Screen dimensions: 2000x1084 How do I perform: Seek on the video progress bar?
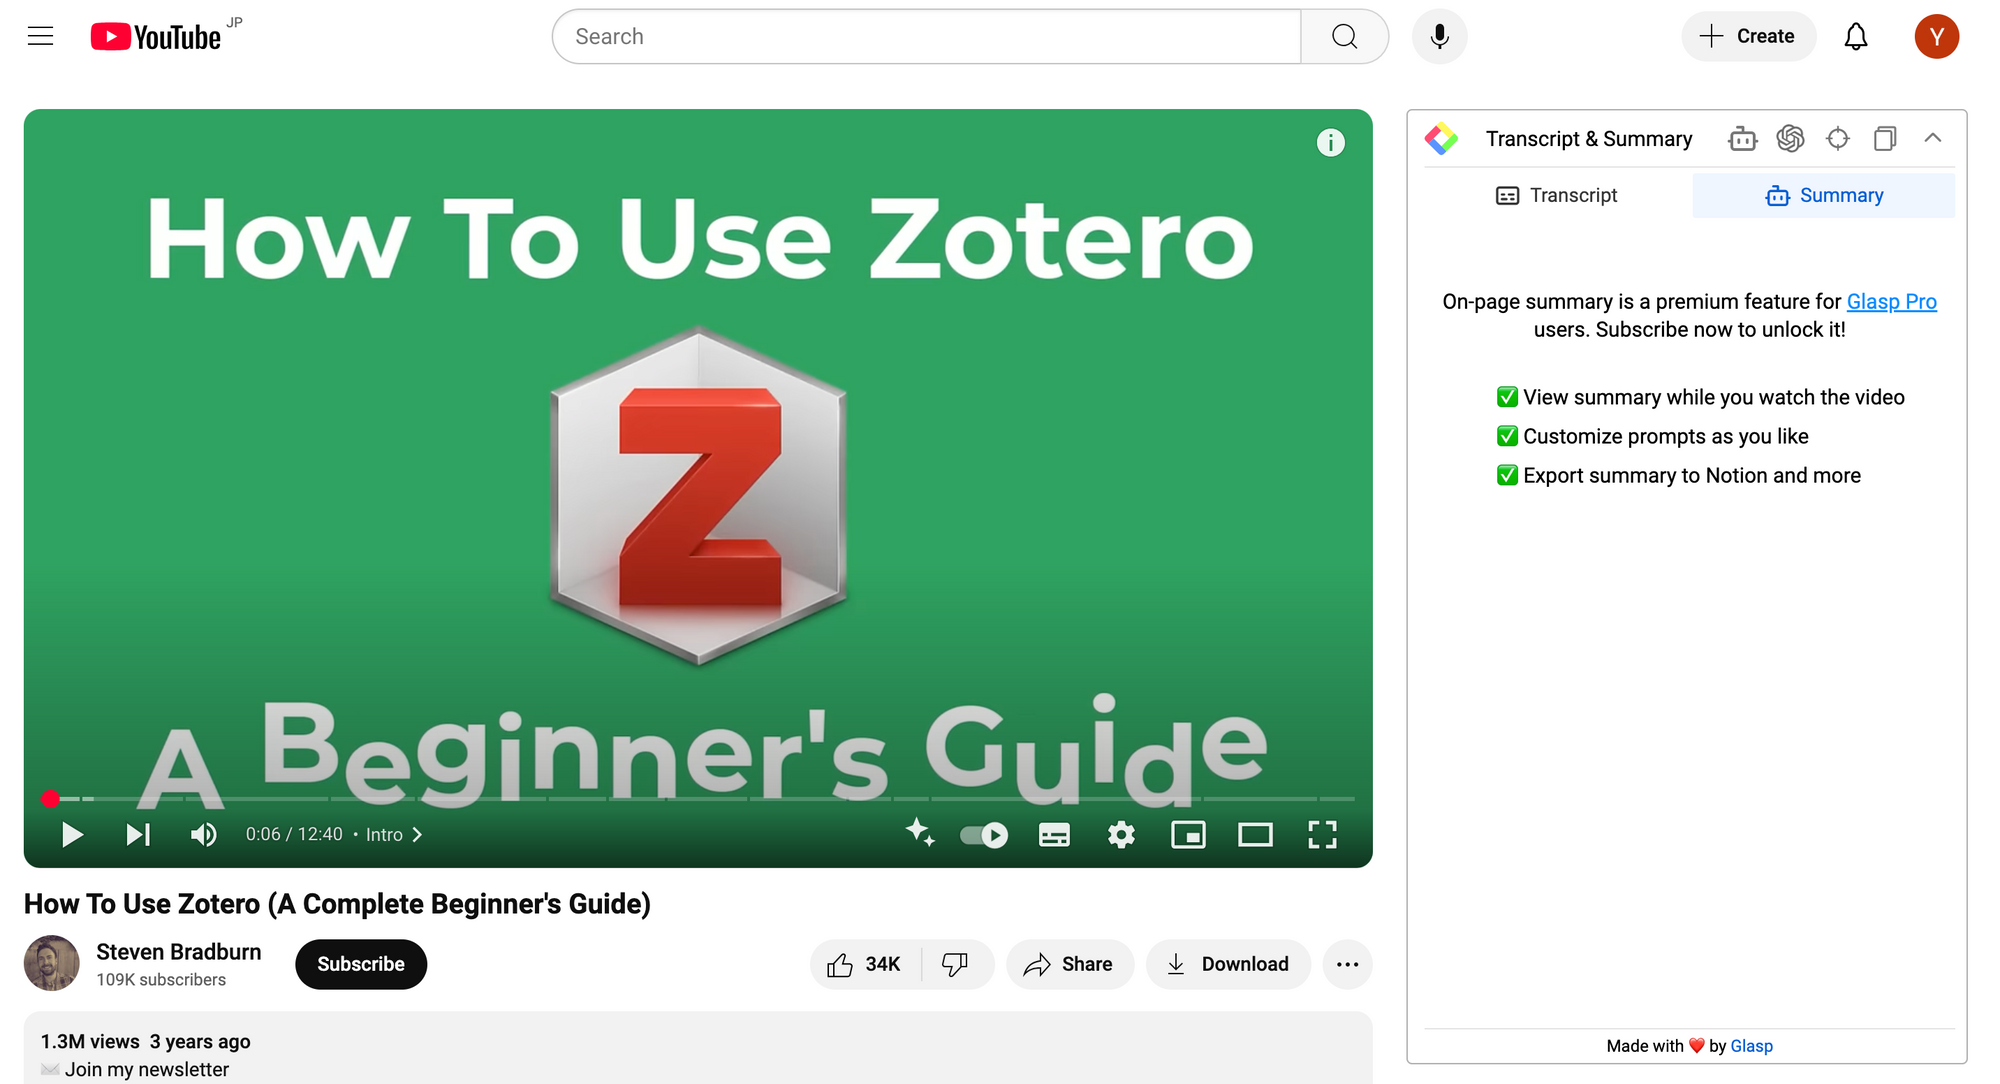pos(700,799)
